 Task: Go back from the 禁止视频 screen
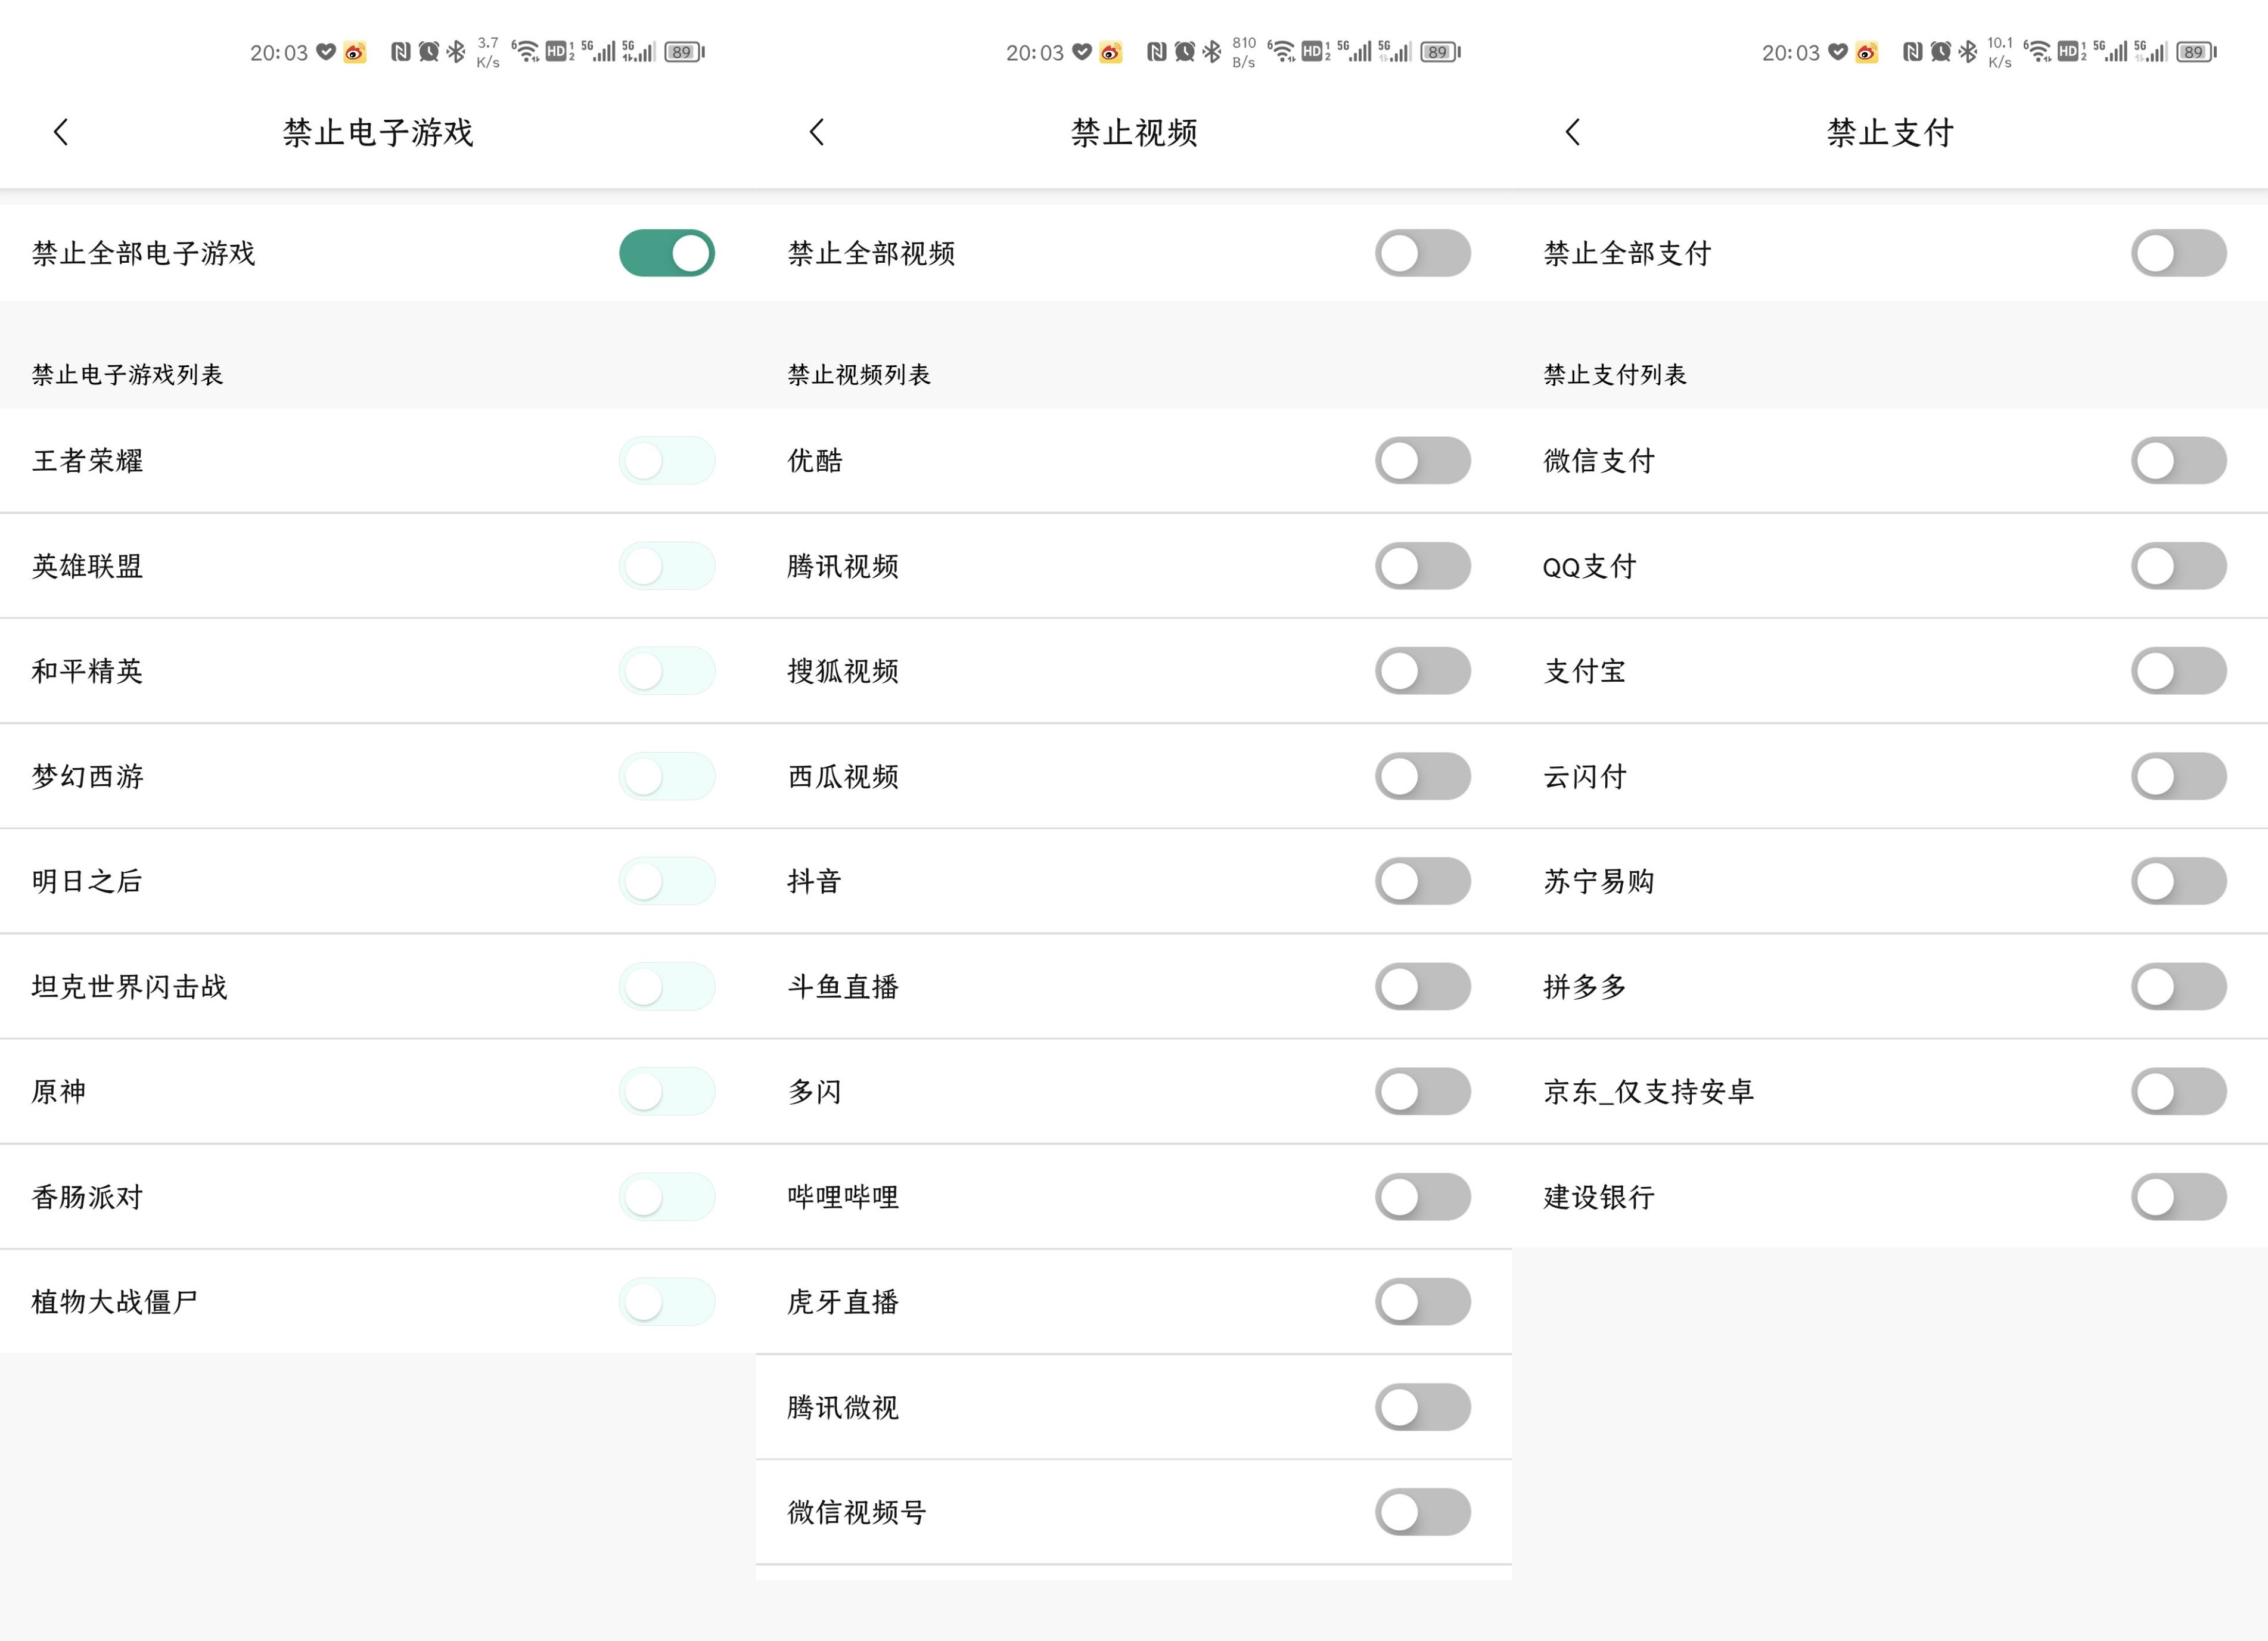point(817,132)
